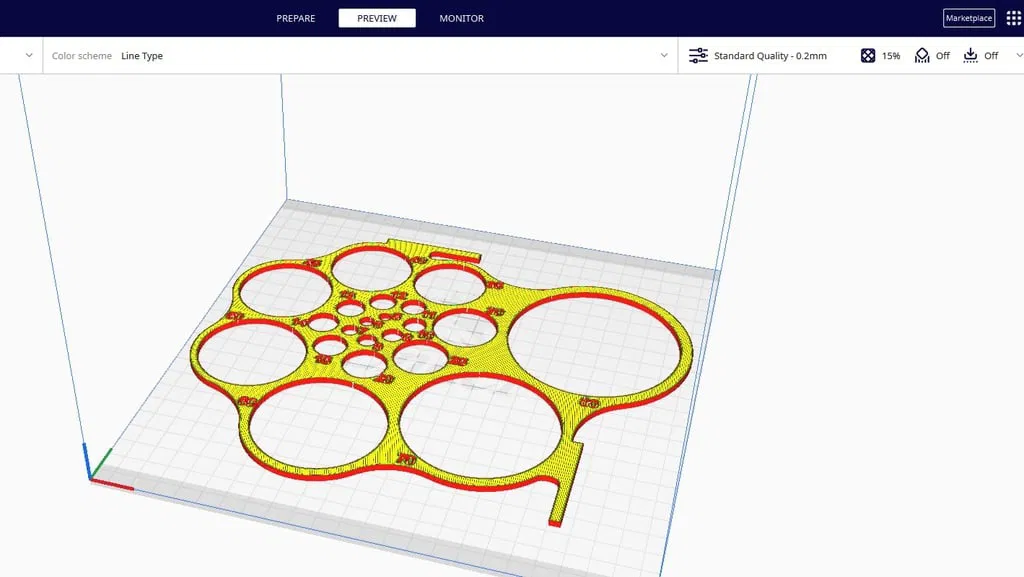
Task: Collapse the left toolbar chevron
Action: 28,55
